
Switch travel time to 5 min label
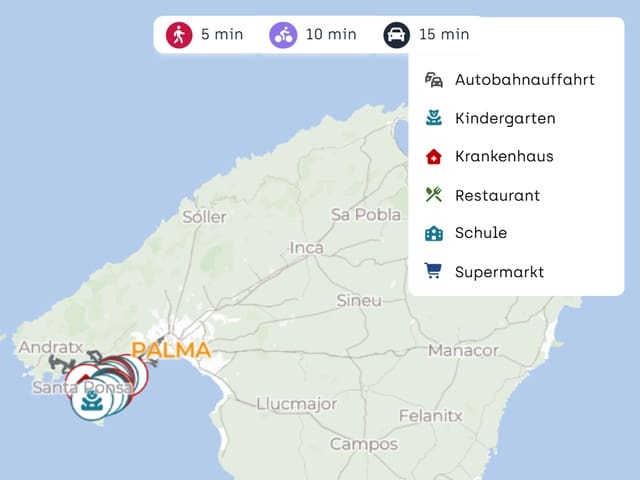222,34
